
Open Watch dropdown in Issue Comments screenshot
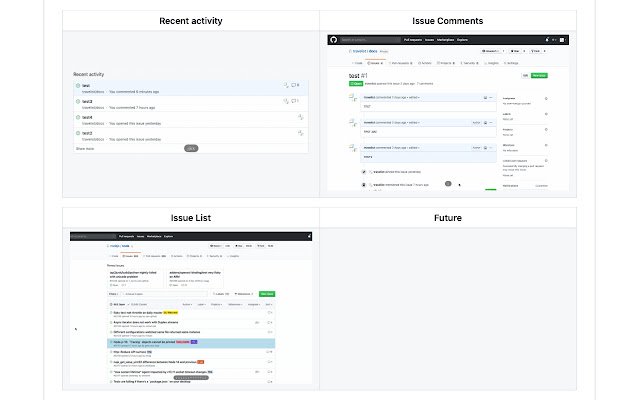click(x=490, y=51)
